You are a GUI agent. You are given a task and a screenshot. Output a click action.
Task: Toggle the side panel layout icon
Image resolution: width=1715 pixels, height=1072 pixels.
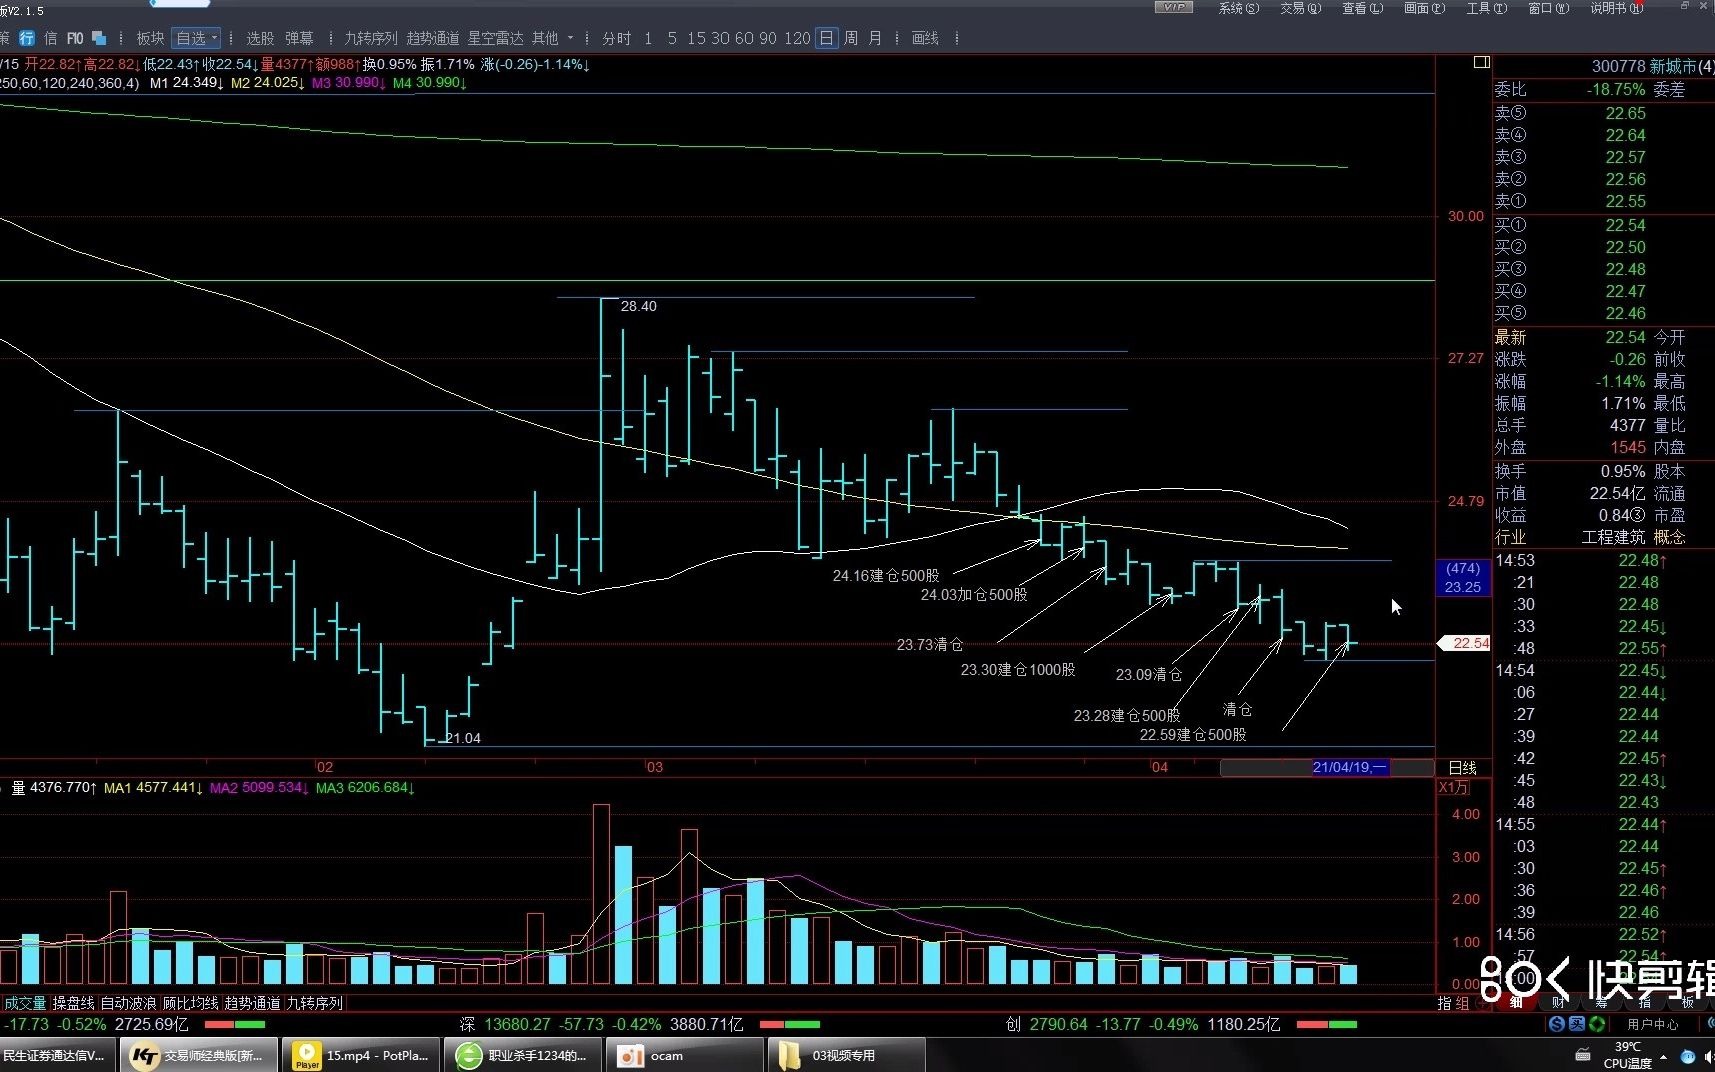pyautogui.click(x=1482, y=62)
